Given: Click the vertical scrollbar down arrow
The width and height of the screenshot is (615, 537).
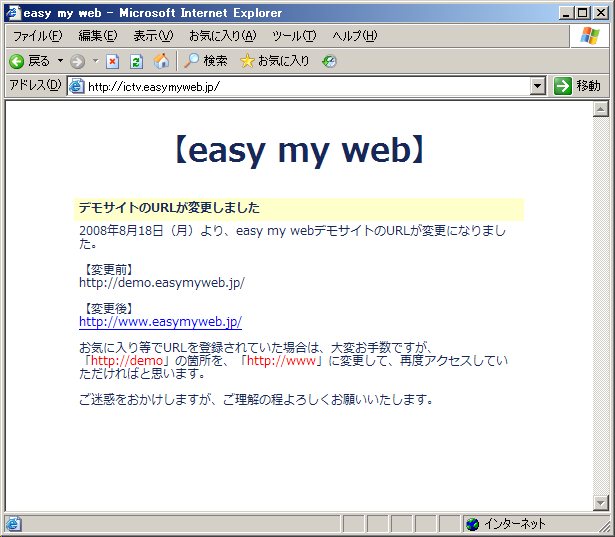Looking at the screenshot, I should (601, 502).
